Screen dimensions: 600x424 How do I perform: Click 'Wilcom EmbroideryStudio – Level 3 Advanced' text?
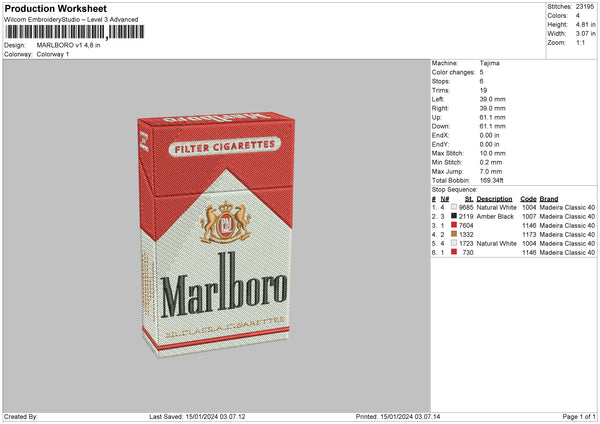tap(71, 20)
